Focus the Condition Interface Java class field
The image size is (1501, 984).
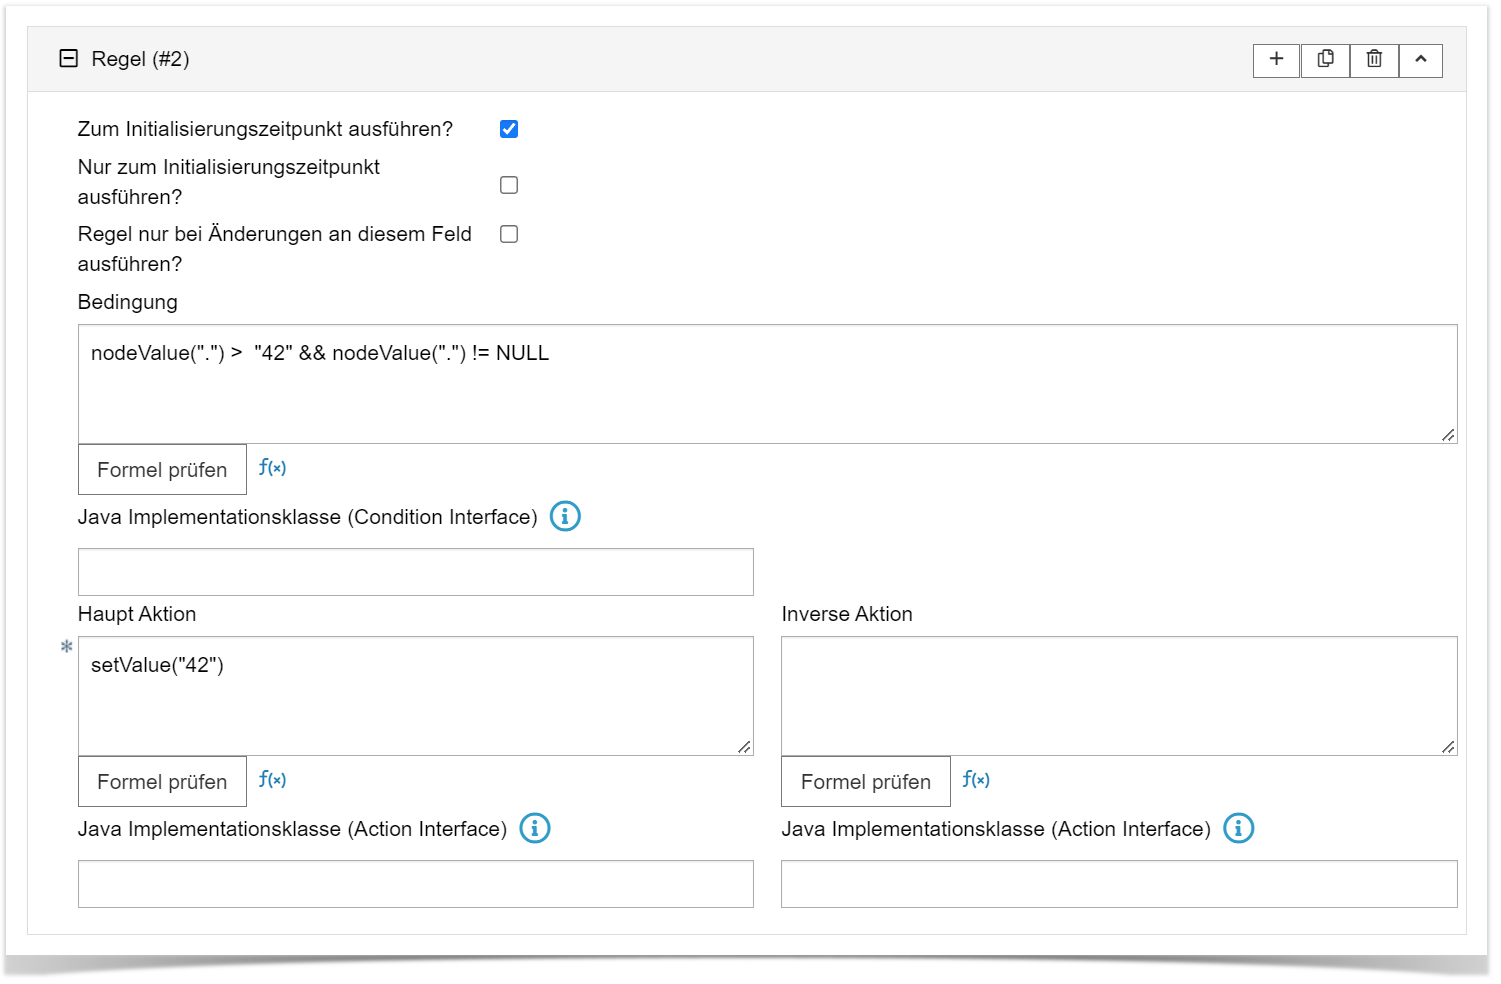[415, 572]
